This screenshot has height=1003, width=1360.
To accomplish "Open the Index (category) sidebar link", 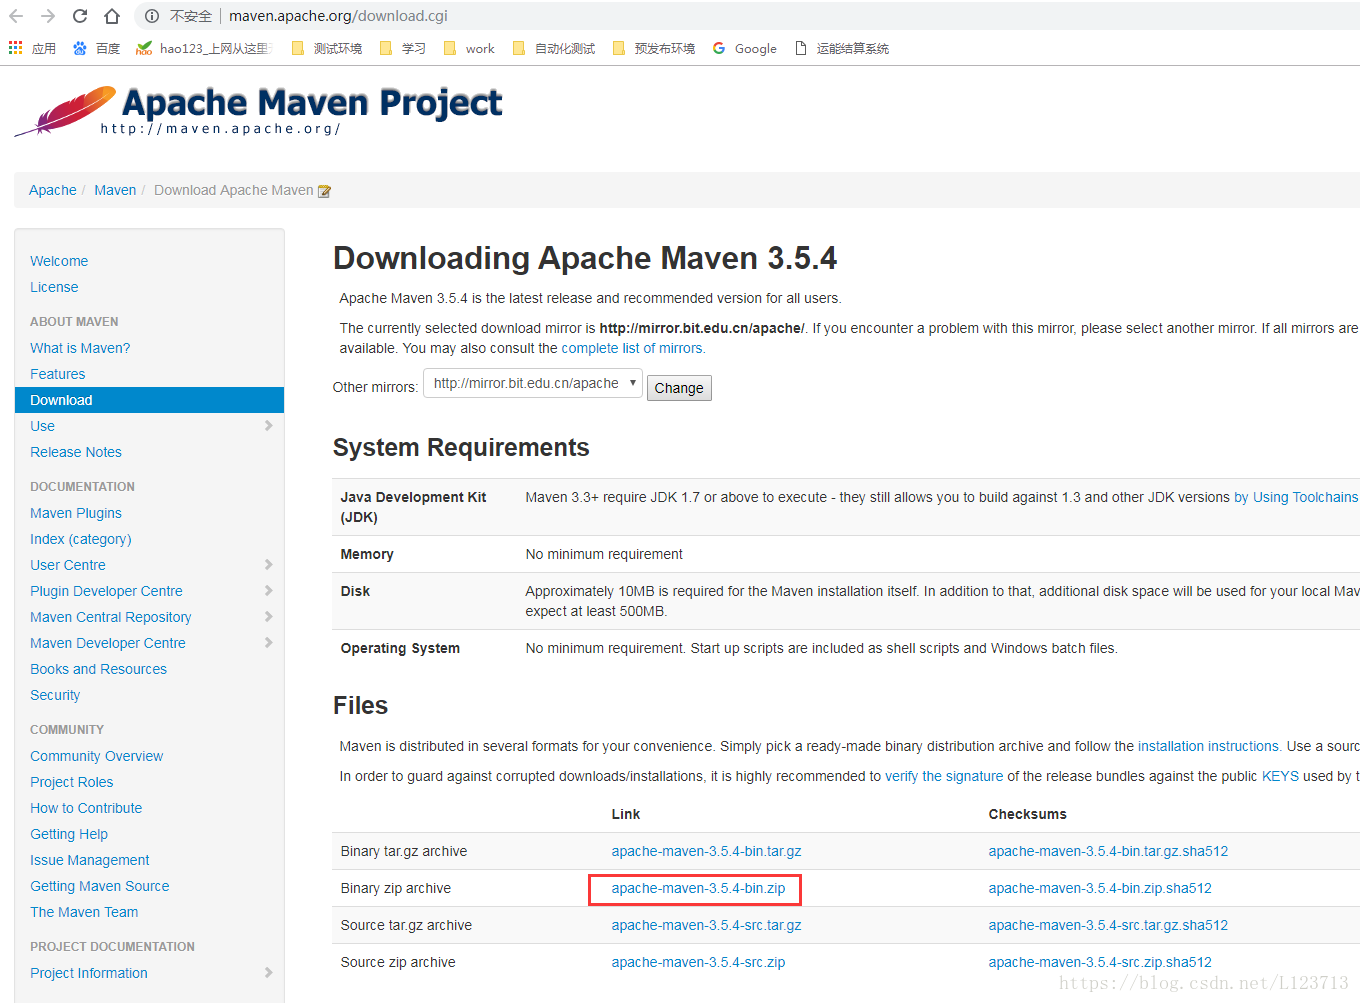I will [81, 539].
